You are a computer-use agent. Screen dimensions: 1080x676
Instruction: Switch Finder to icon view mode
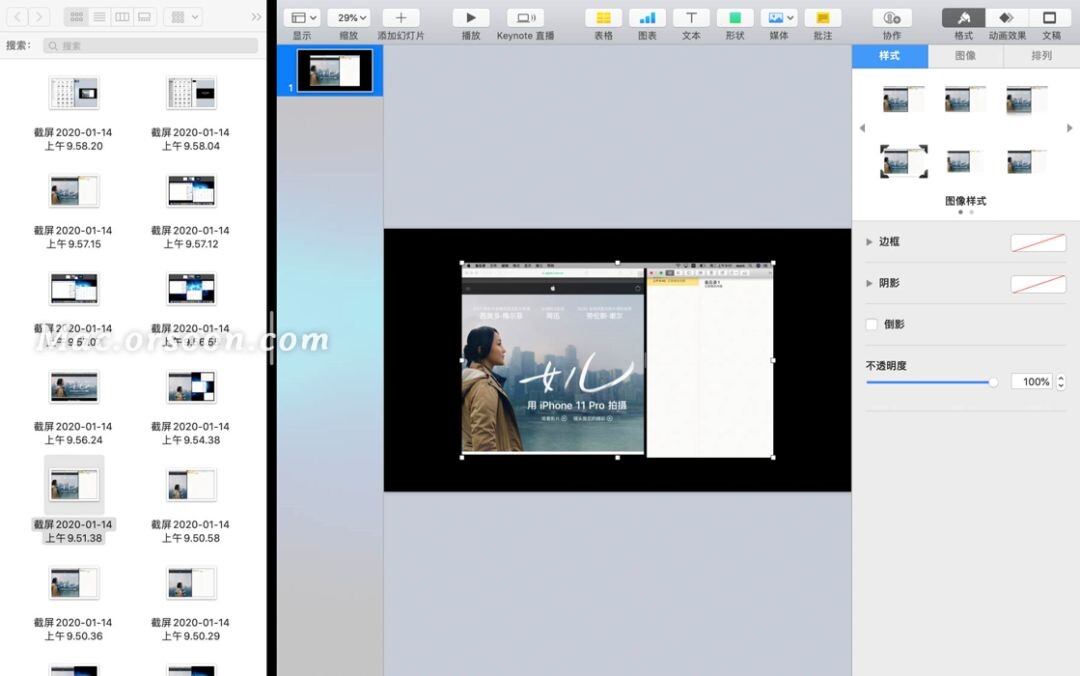pos(76,17)
